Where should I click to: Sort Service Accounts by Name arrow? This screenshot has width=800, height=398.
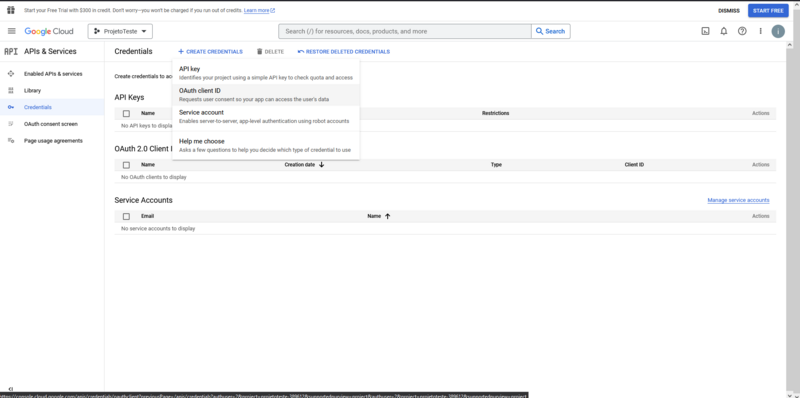pyautogui.click(x=387, y=216)
